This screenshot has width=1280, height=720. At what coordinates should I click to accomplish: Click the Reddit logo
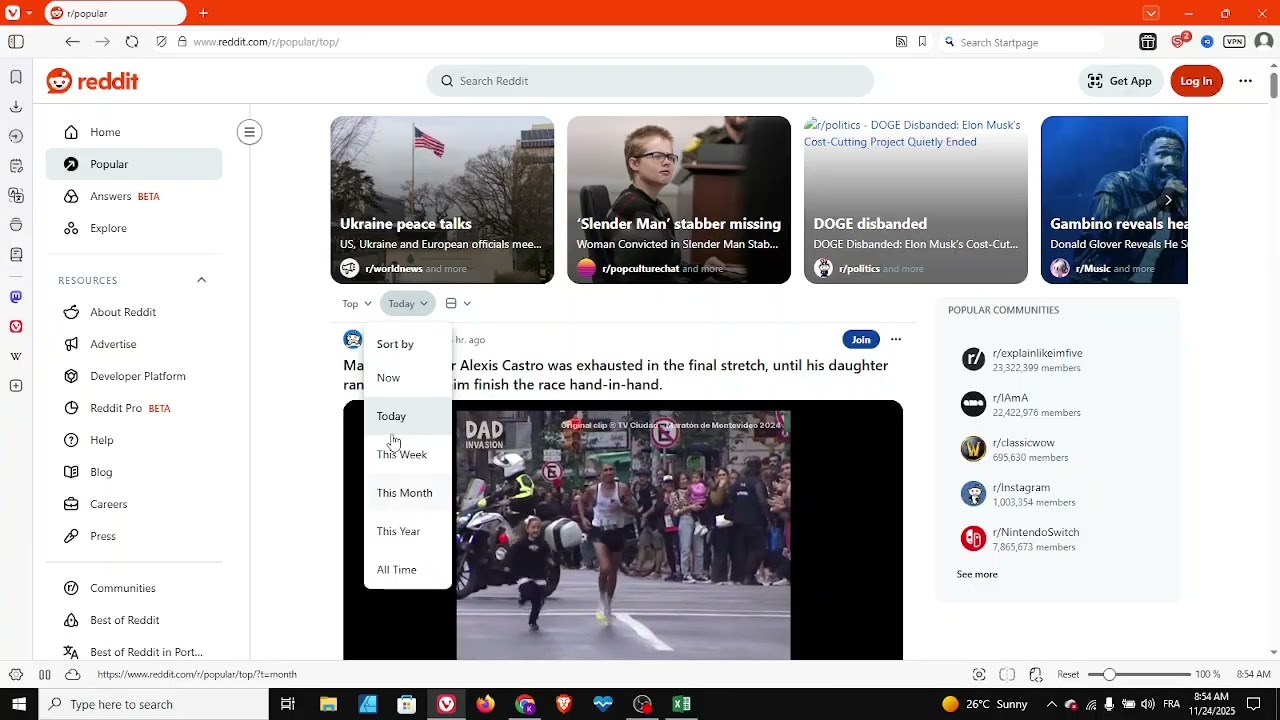(x=93, y=81)
